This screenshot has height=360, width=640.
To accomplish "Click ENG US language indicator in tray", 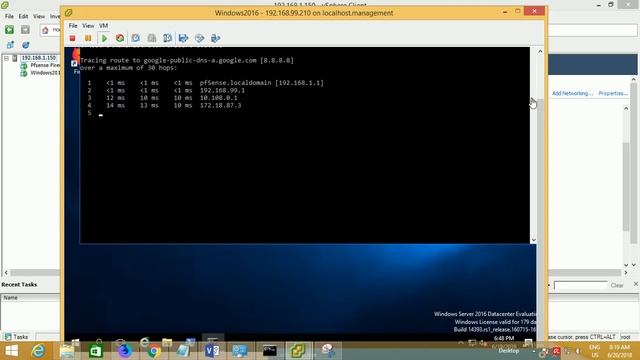I will [x=595, y=351].
